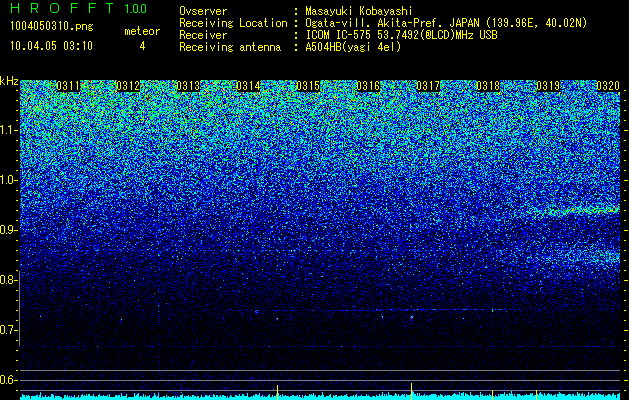Click the 'Receiving antenna' field label
This screenshot has width=629, height=400.
(230, 47)
